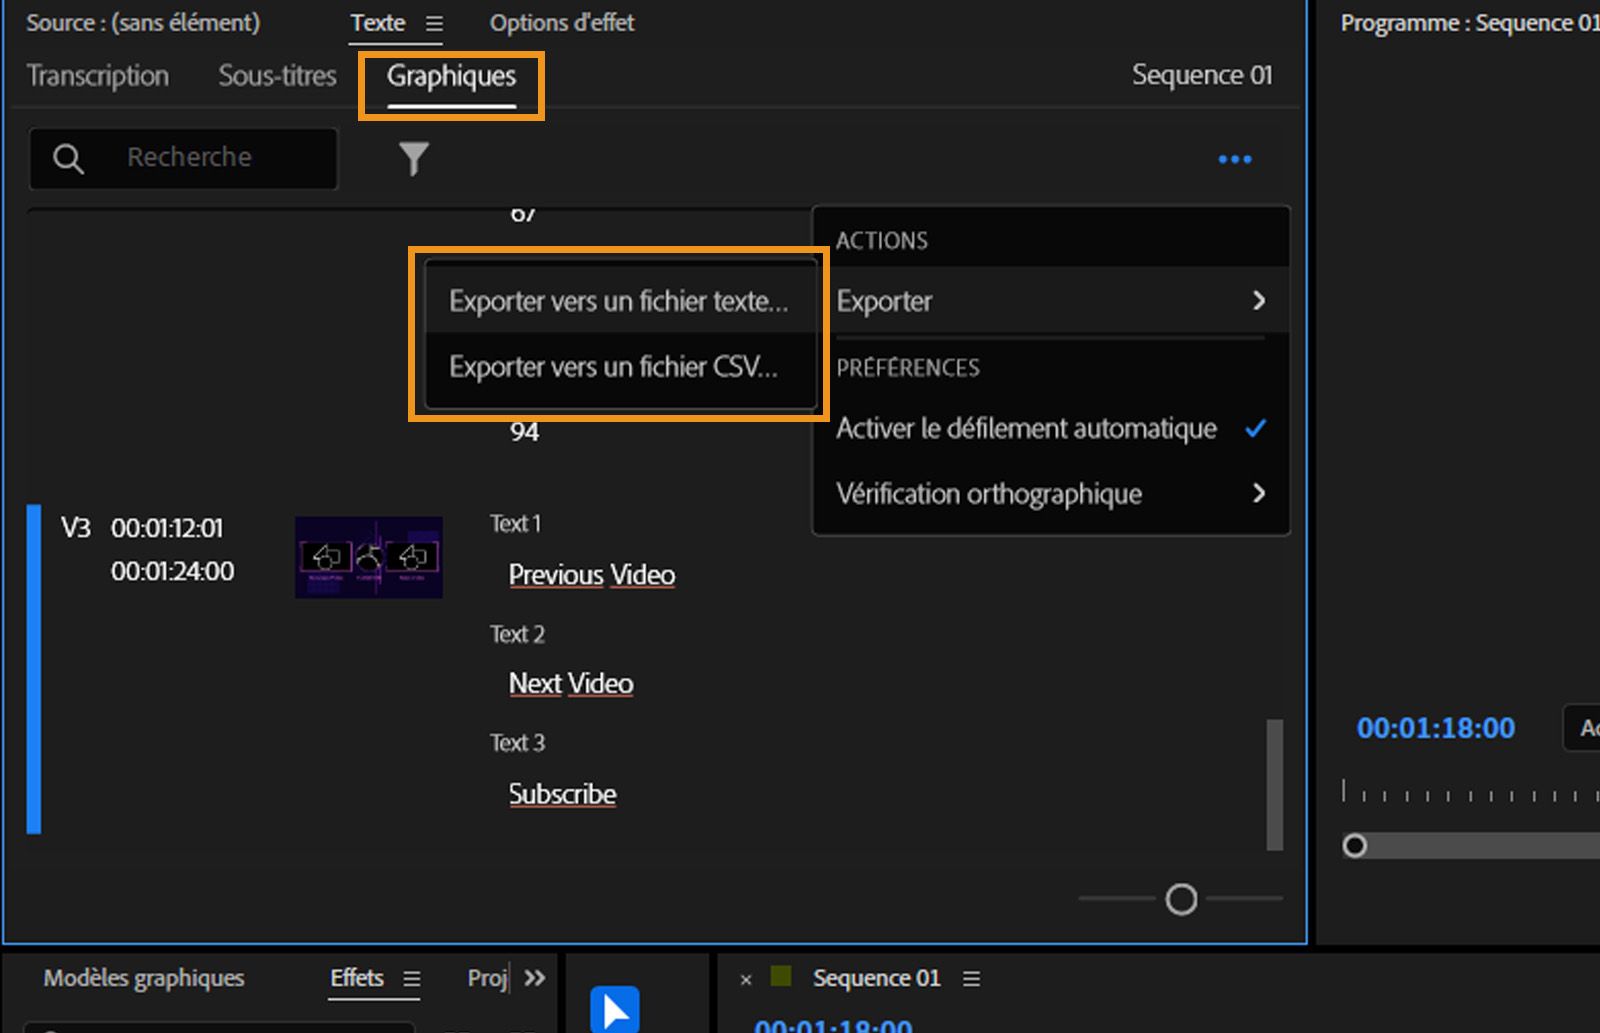Open the Effets tab
Screen dimensions: 1600x1033
[x=357, y=978]
